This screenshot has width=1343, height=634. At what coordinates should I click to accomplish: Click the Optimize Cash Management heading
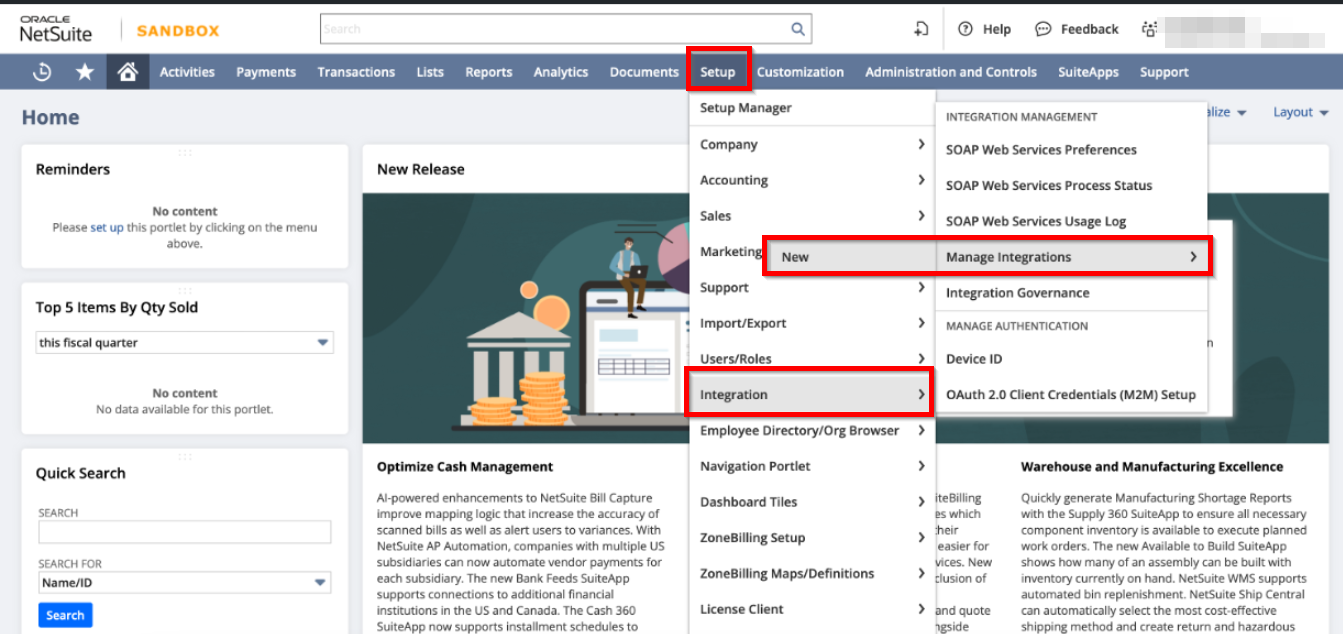465,467
